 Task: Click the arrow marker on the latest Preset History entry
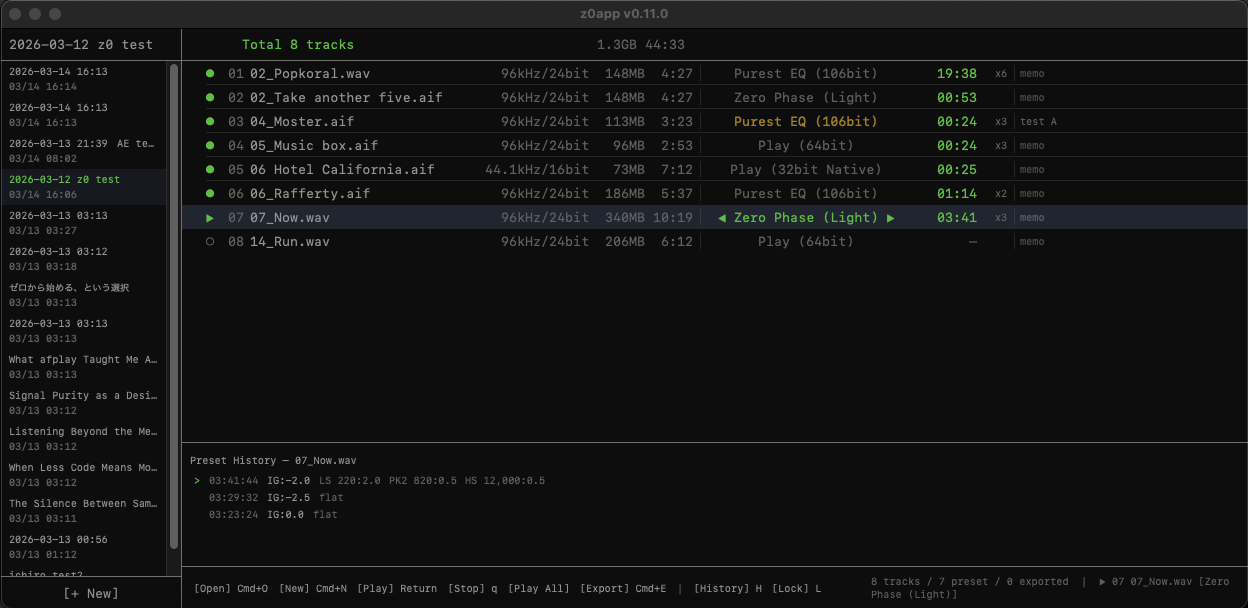pyautogui.click(x=196, y=480)
